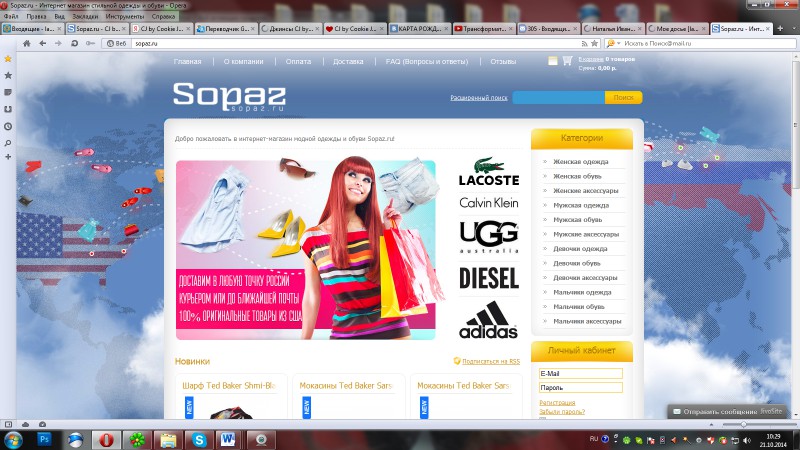Open the Мужская обувь category
This screenshot has width=800, height=450.
(578, 220)
